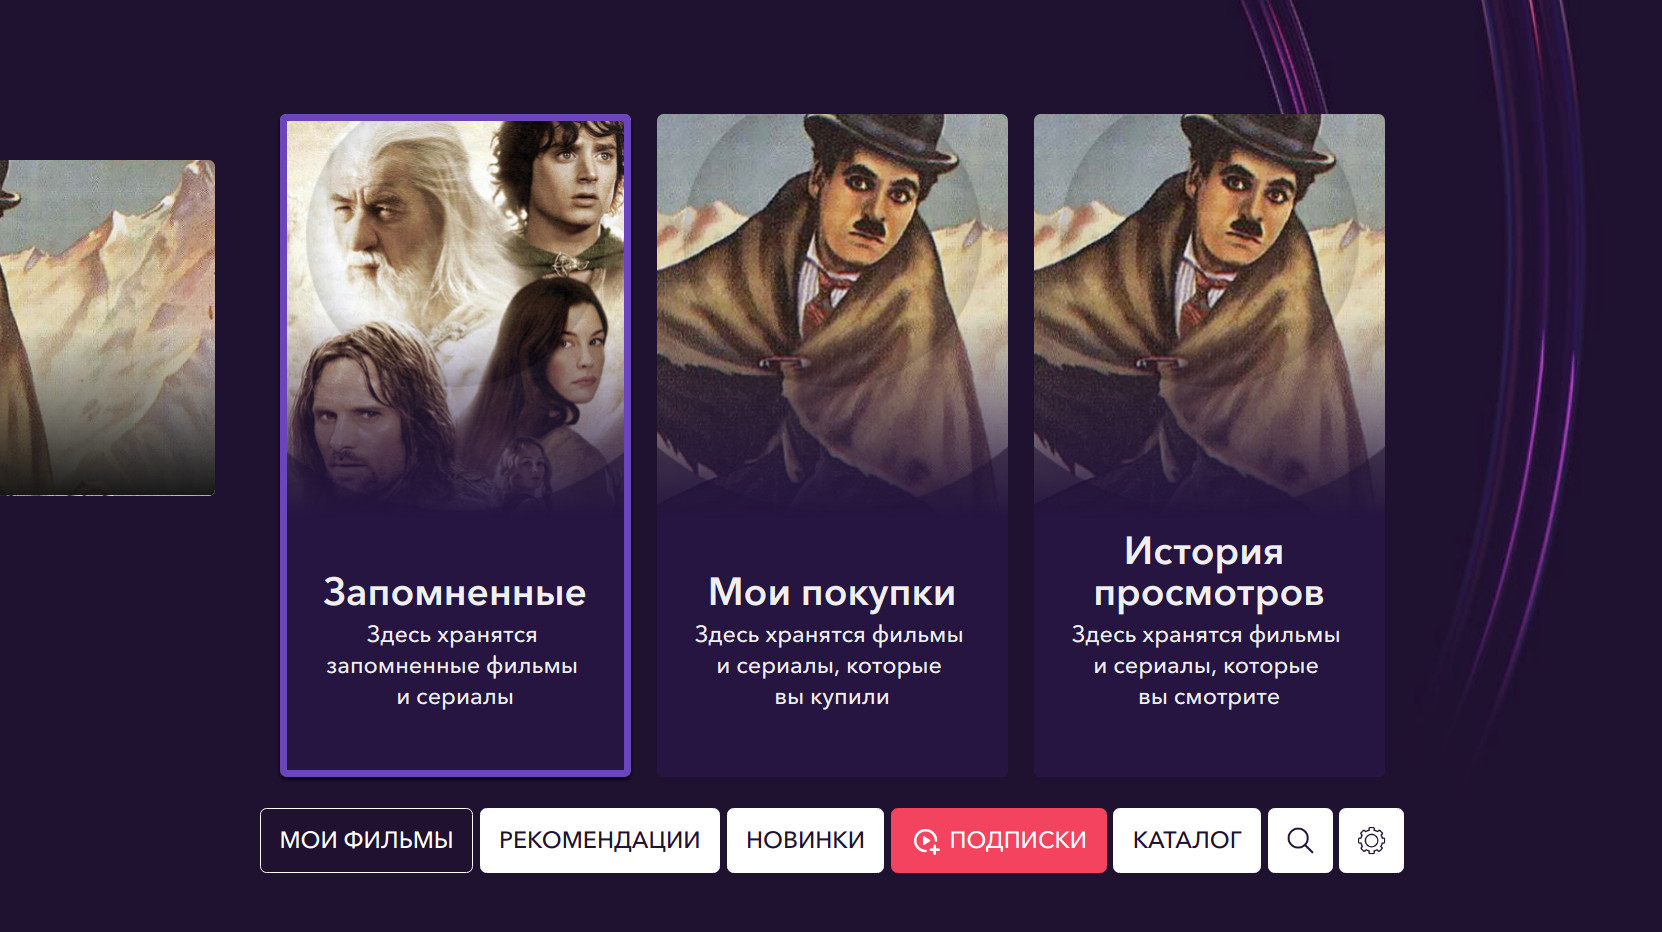This screenshot has width=1662, height=932.
Task: Click the text ending 'вы смотрите'
Action: coord(1207,666)
